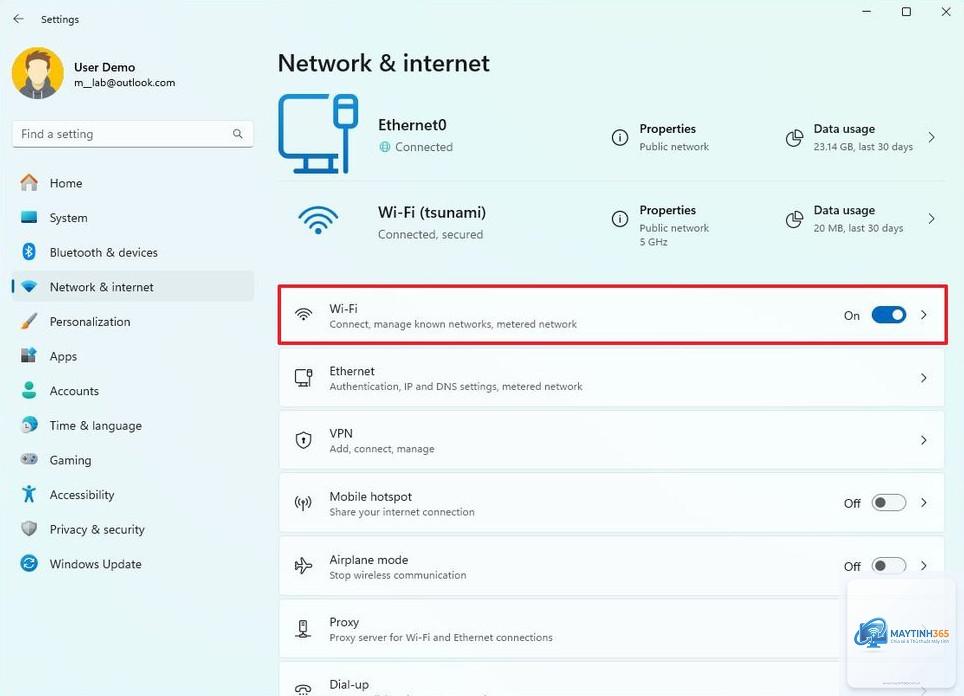Click the Gaming controller icon
This screenshot has height=696, width=964.
coord(29,459)
